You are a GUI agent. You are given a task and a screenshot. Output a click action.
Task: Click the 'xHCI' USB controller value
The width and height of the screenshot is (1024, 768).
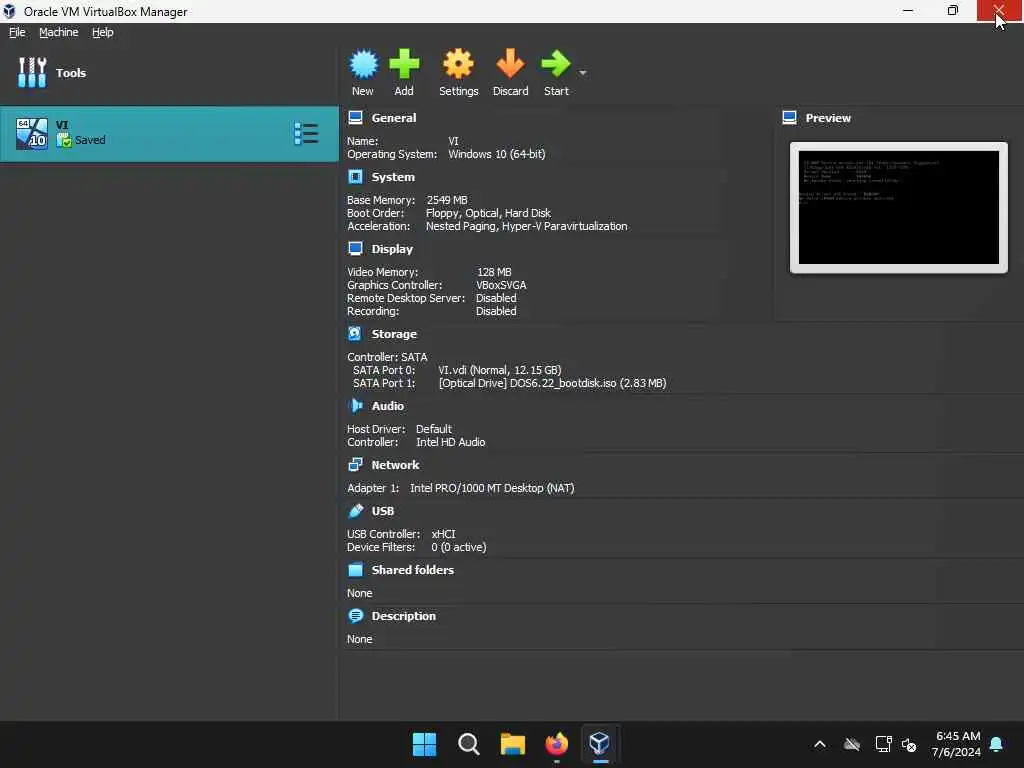[x=443, y=534]
